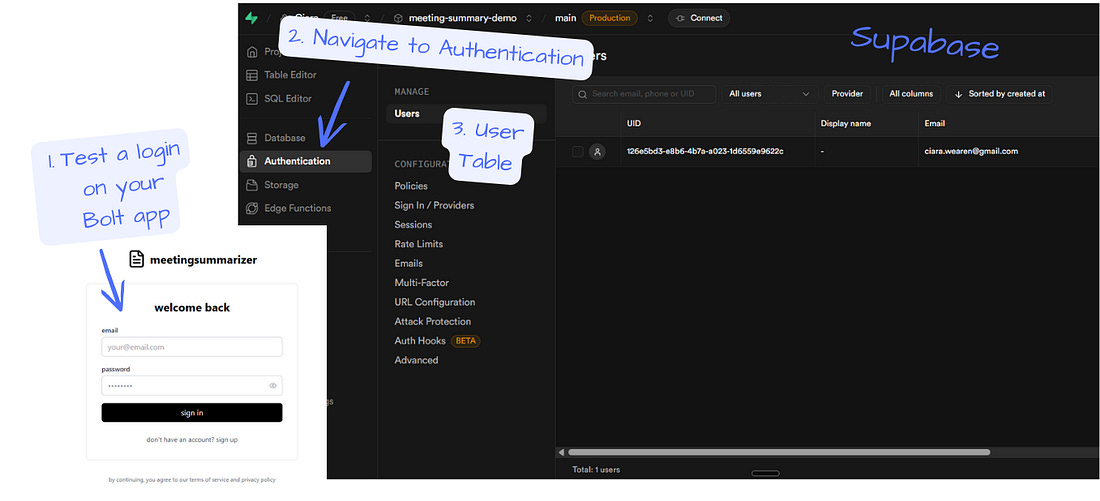
Task: Click UID 126e5bd3-e8b6-4b7a-a023-1d6559e9622c cell
Action: 705,152
